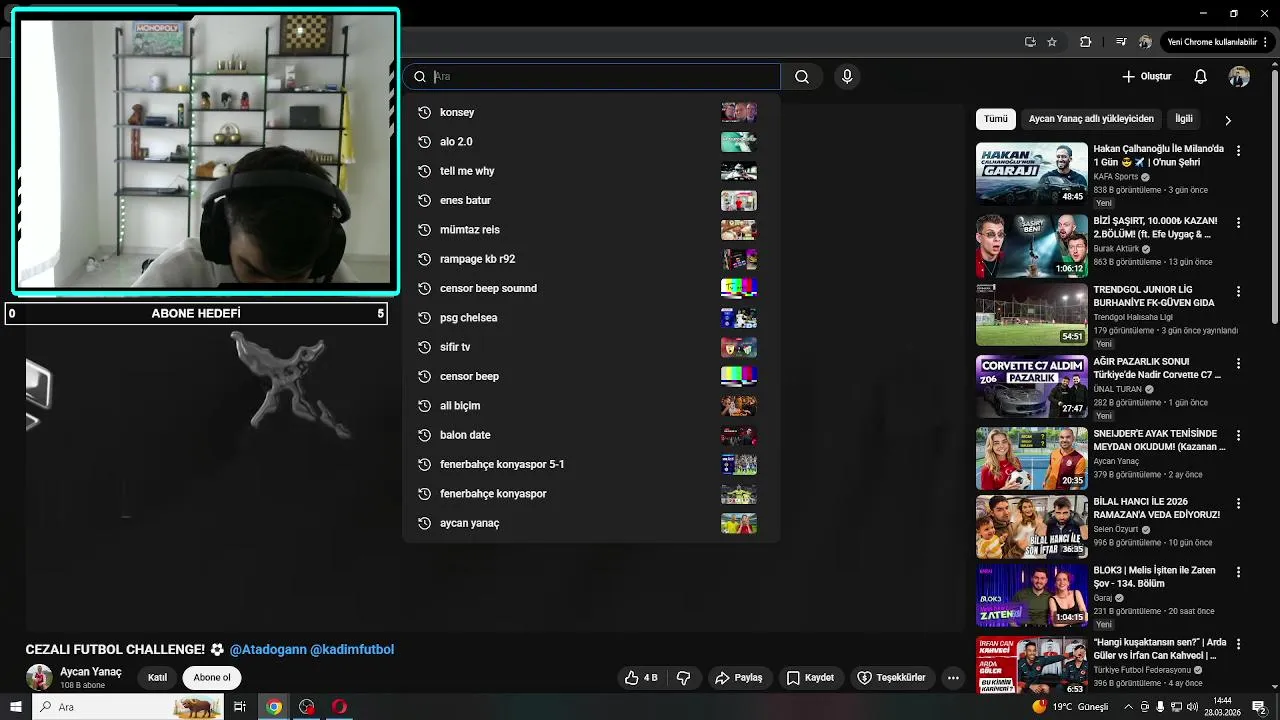Viewport: 1280px width, 720px height.
Task: Open more options for Hakan Çalhanoğlu video
Action: tap(1238, 151)
